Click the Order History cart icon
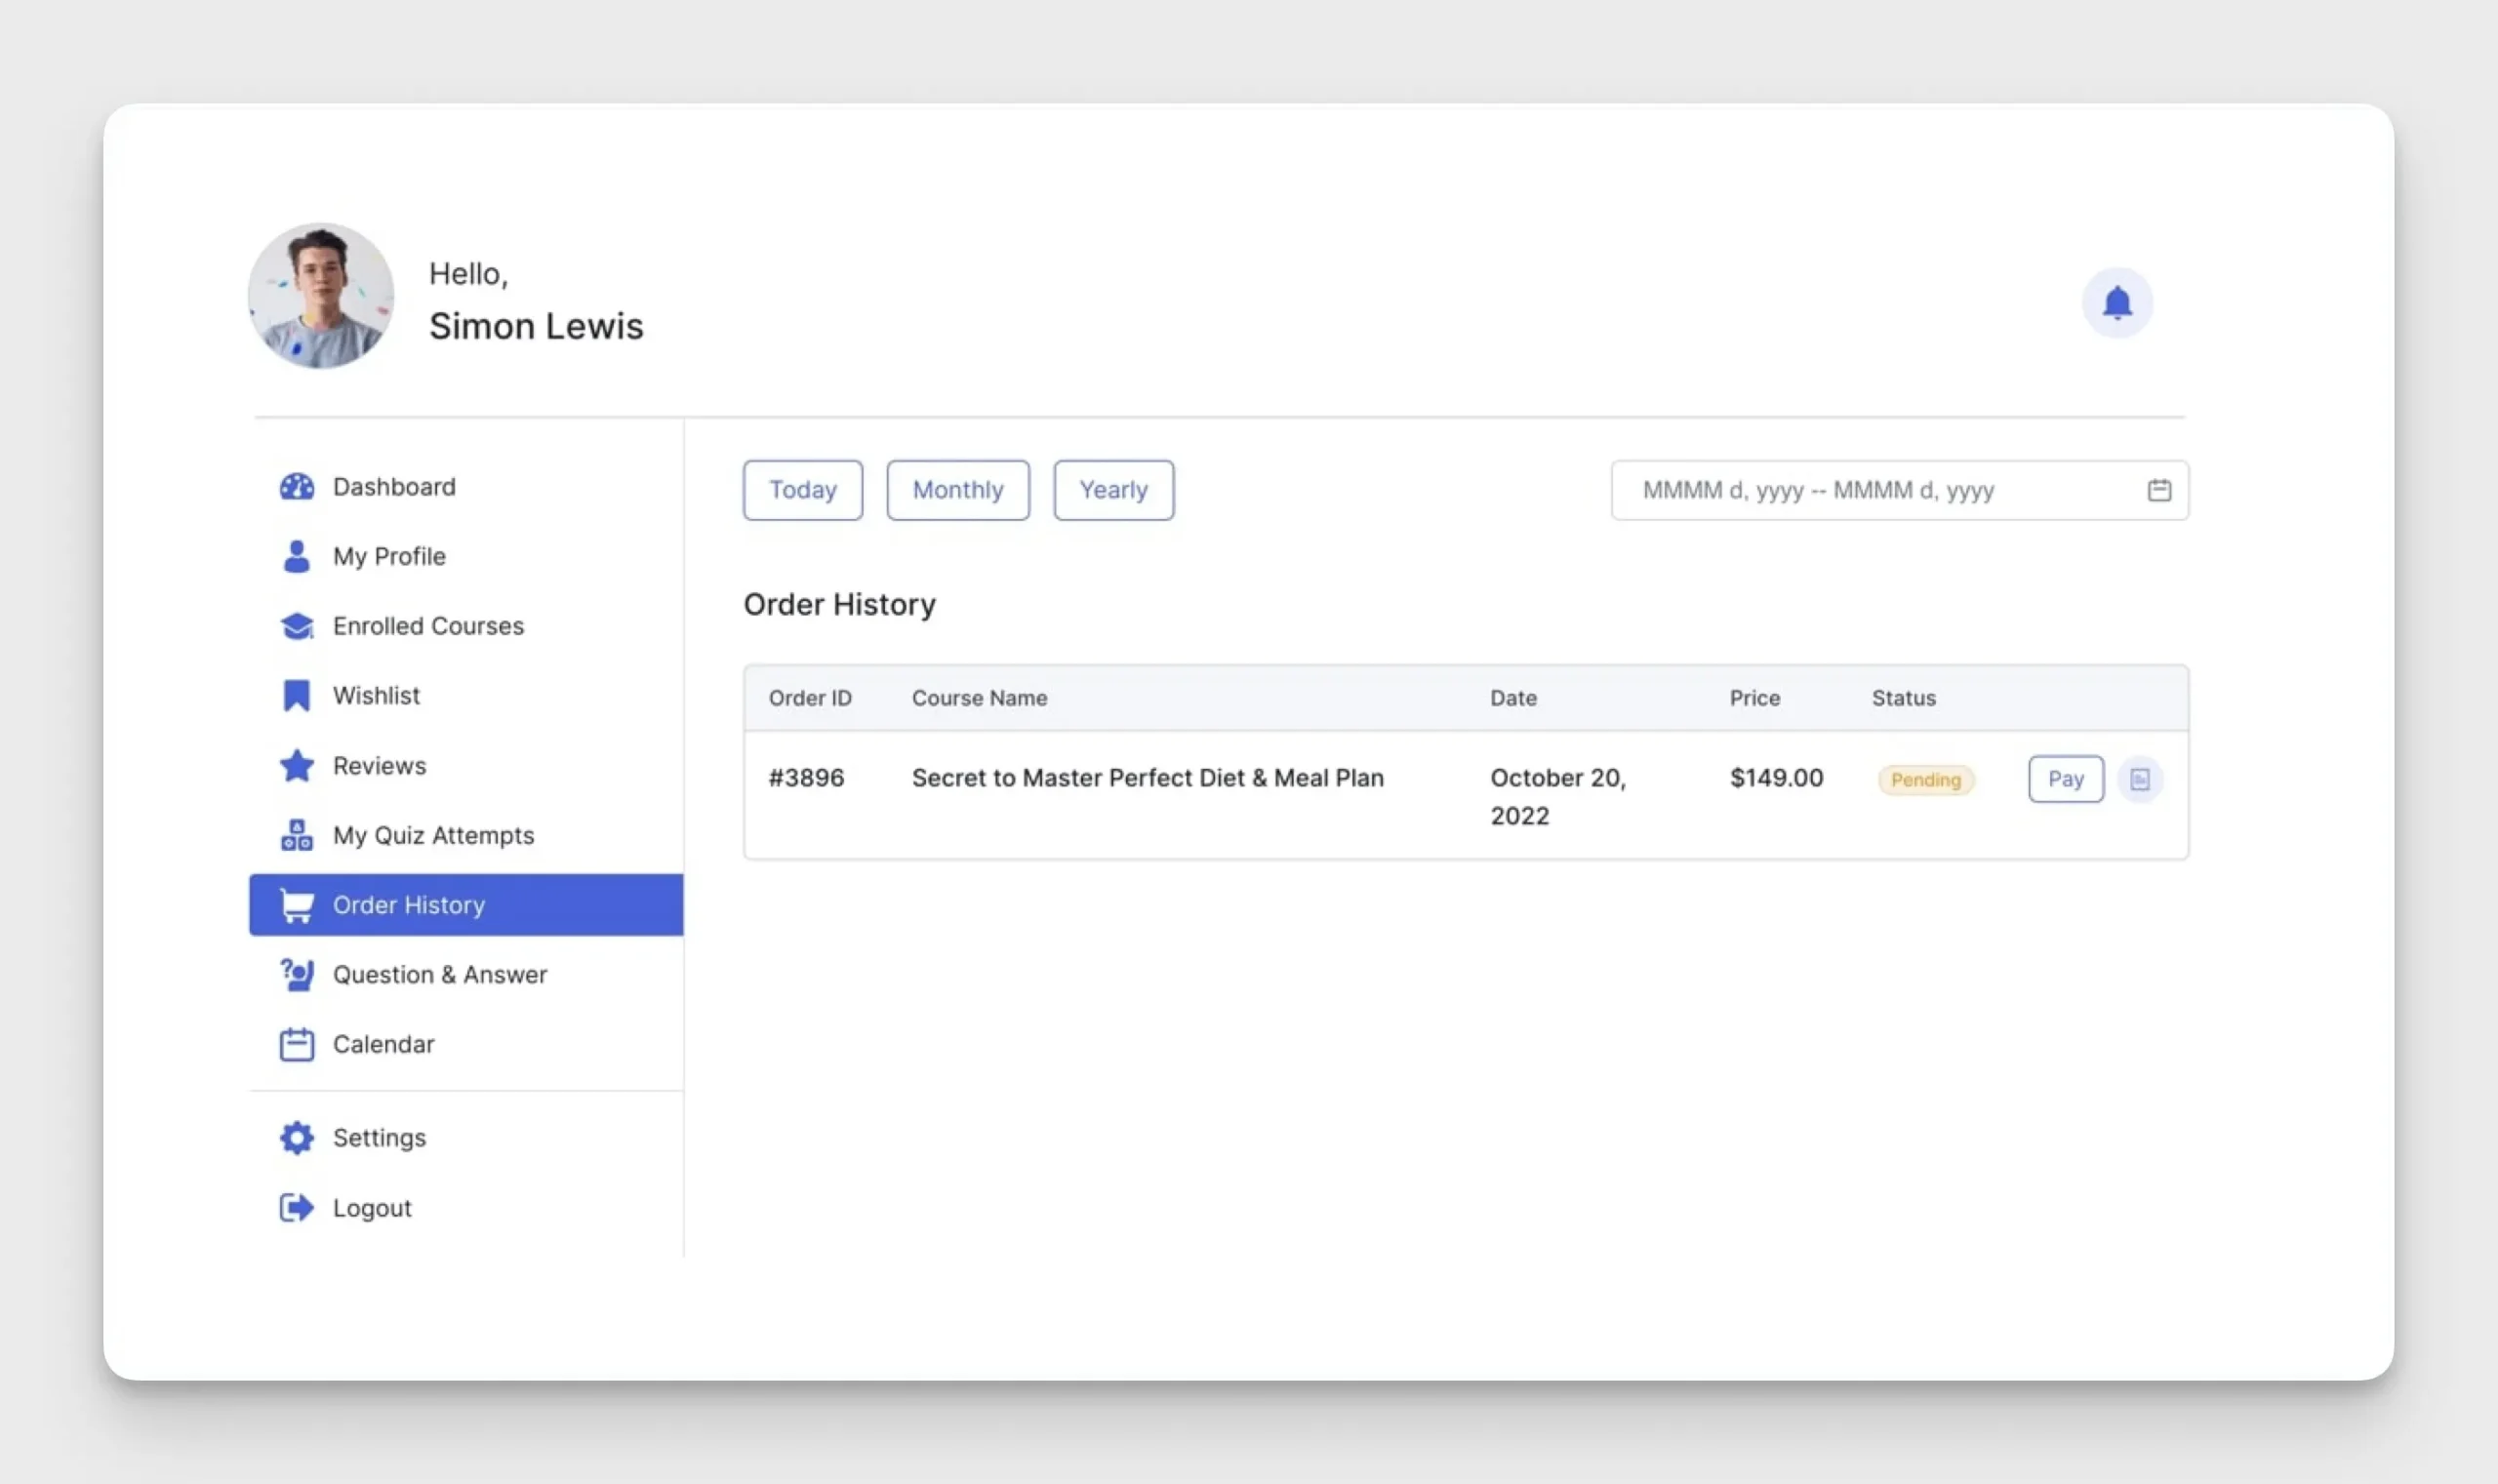 click(x=297, y=905)
